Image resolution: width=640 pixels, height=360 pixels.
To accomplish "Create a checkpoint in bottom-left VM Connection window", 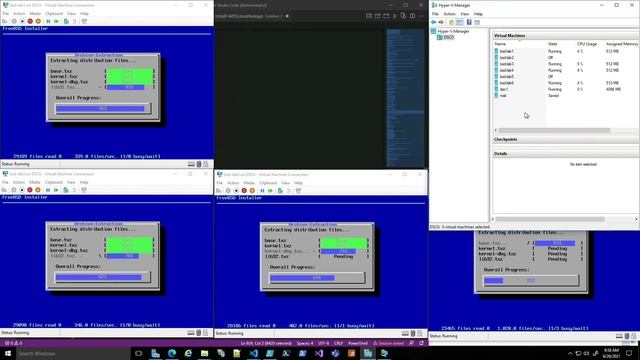I will coord(66,190).
